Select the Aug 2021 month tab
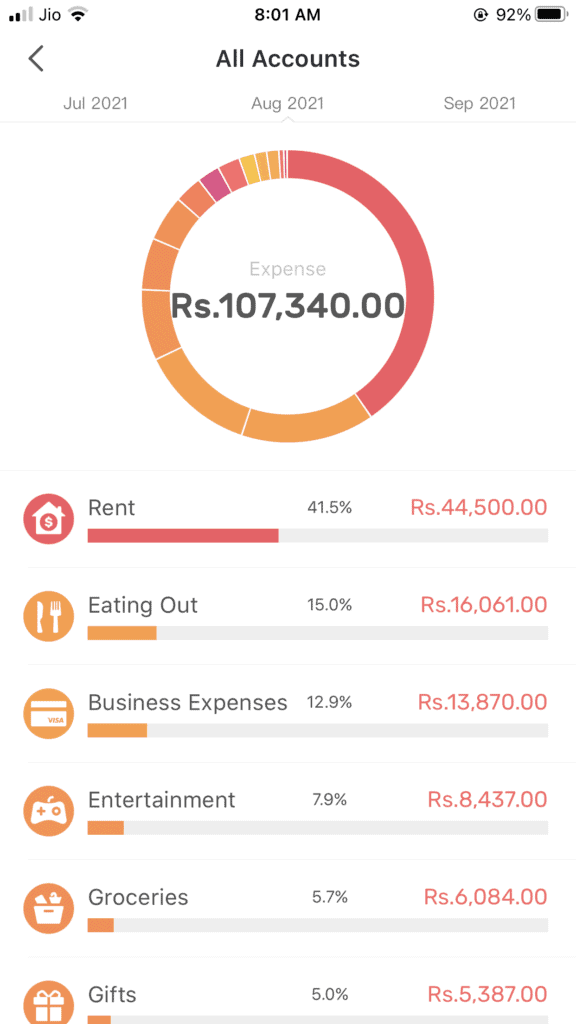The height and width of the screenshot is (1024, 576). (287, 103)
